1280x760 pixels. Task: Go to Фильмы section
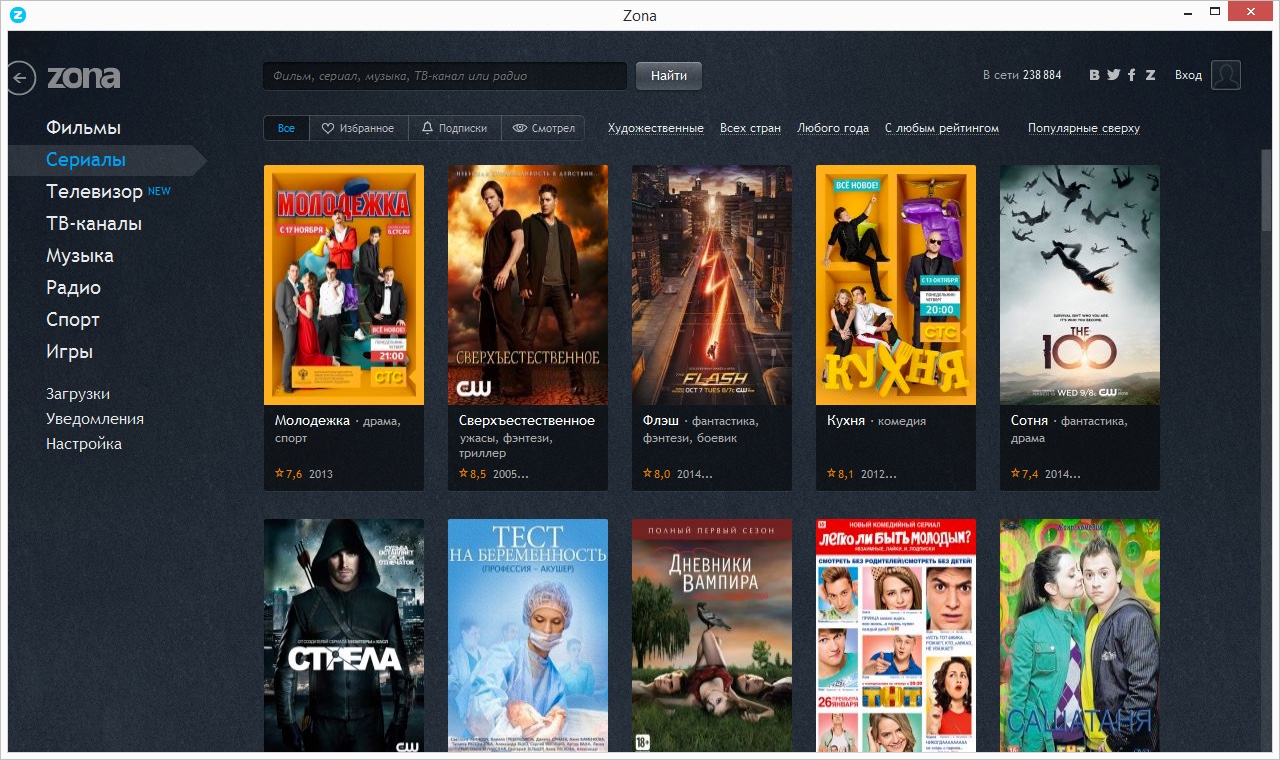[x=83, y=128]
